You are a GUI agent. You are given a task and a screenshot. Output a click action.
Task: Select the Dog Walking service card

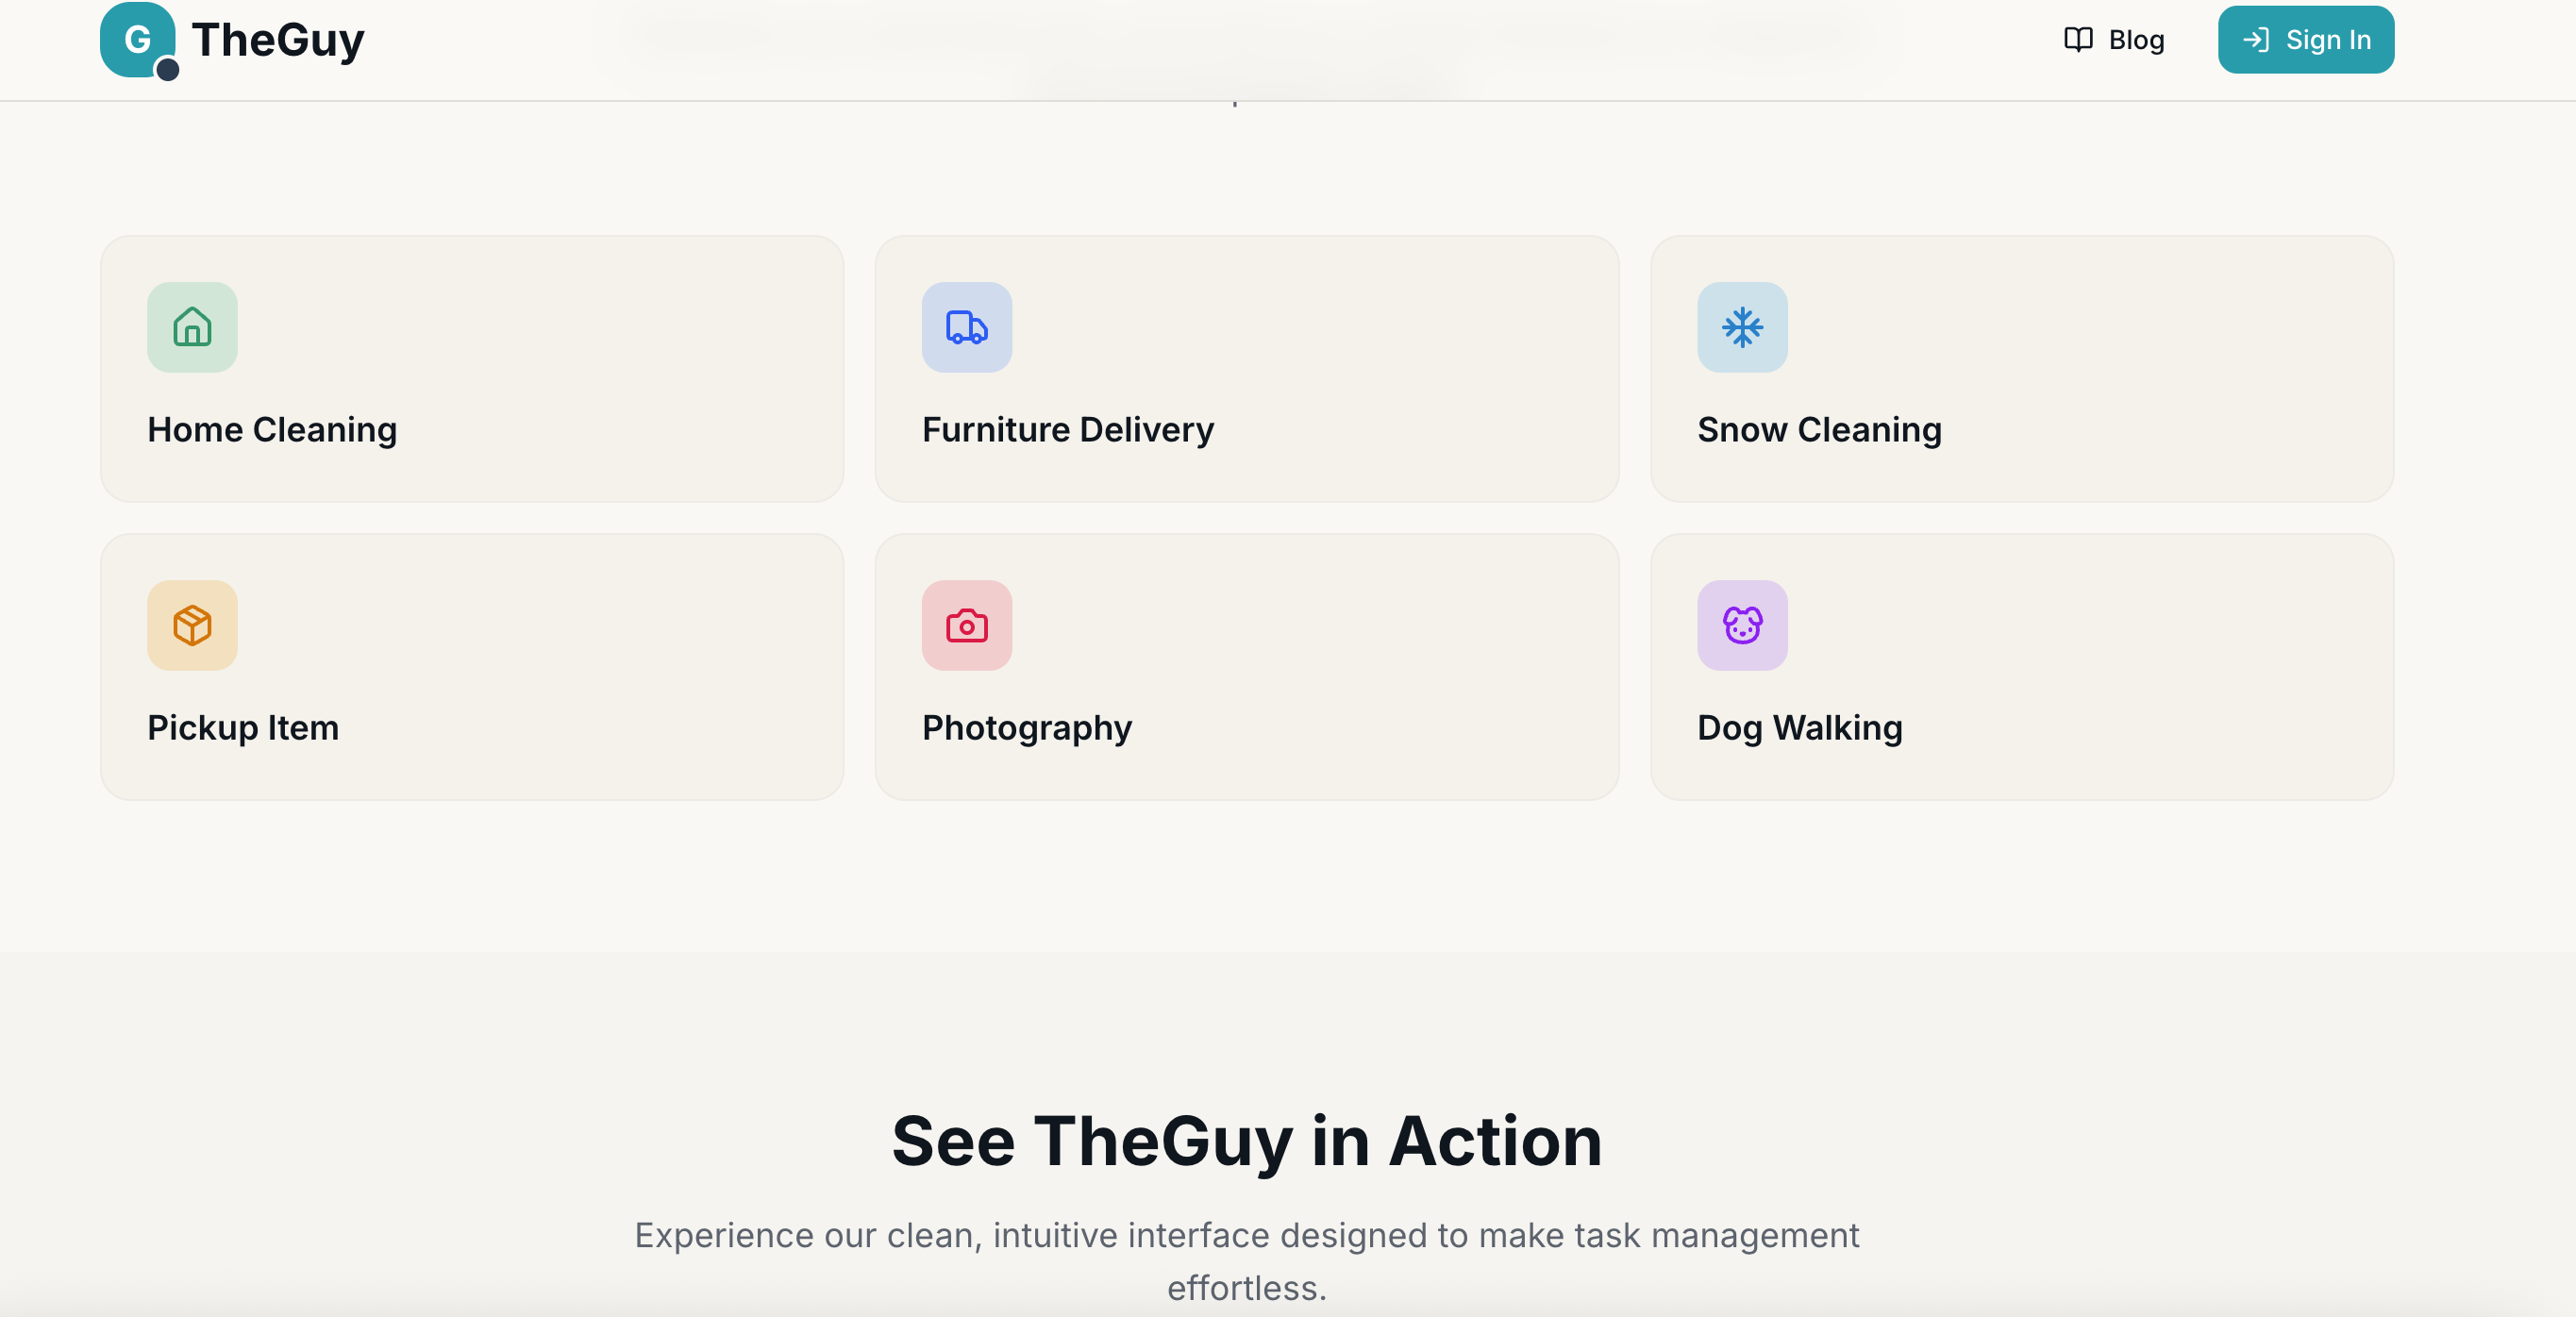(2021, 666)
